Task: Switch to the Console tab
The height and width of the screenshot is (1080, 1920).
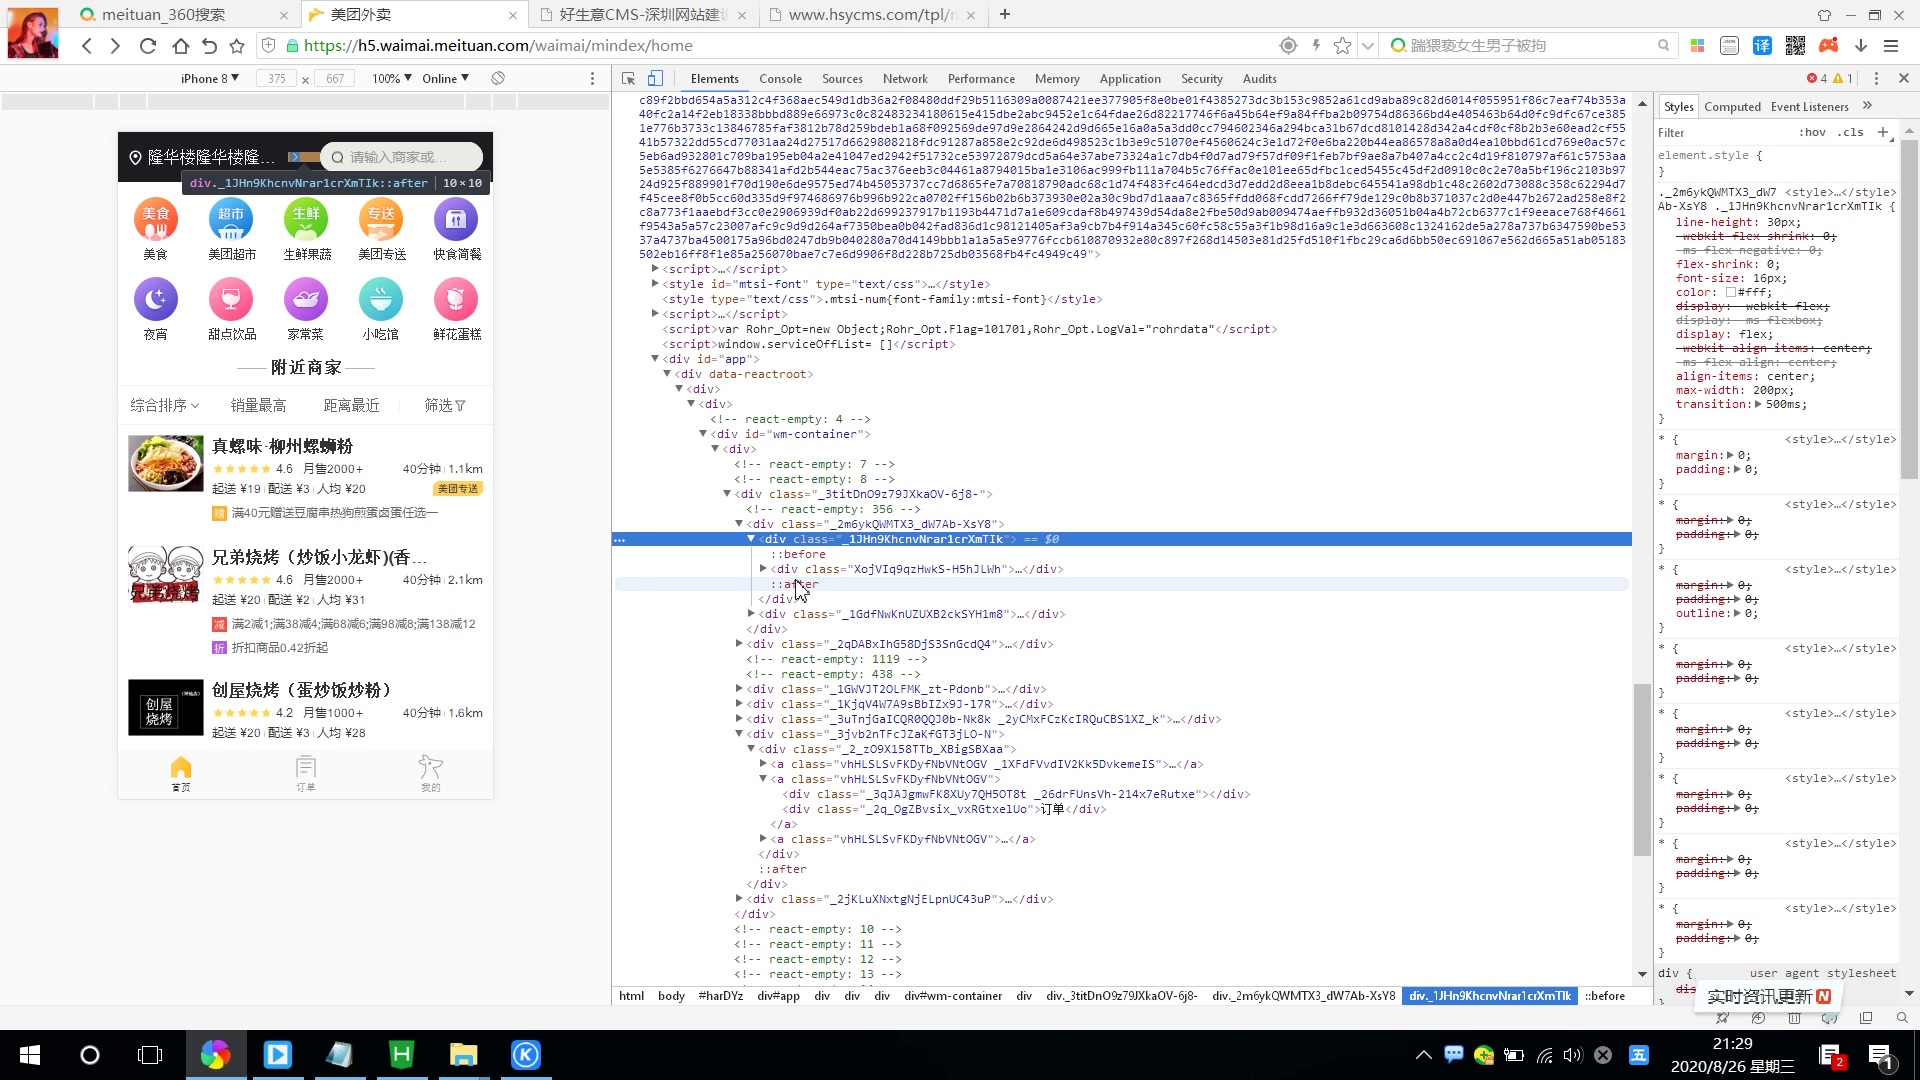Action: pos(780,78)
